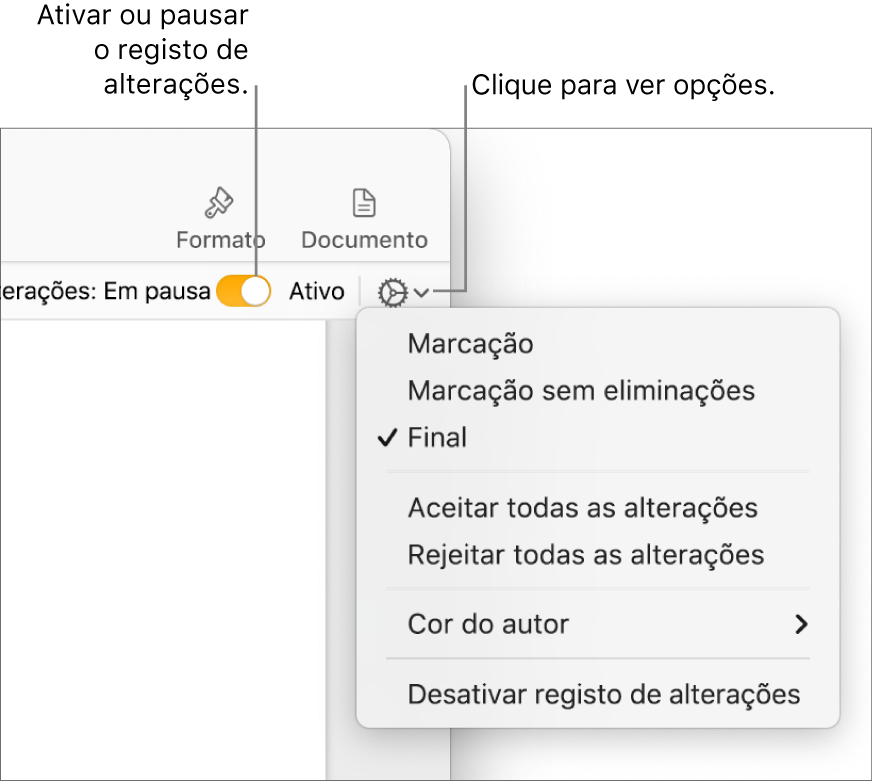Choose Desativar registo de alterações
Screen dimensions: 872x782
(x=602, y=694)
